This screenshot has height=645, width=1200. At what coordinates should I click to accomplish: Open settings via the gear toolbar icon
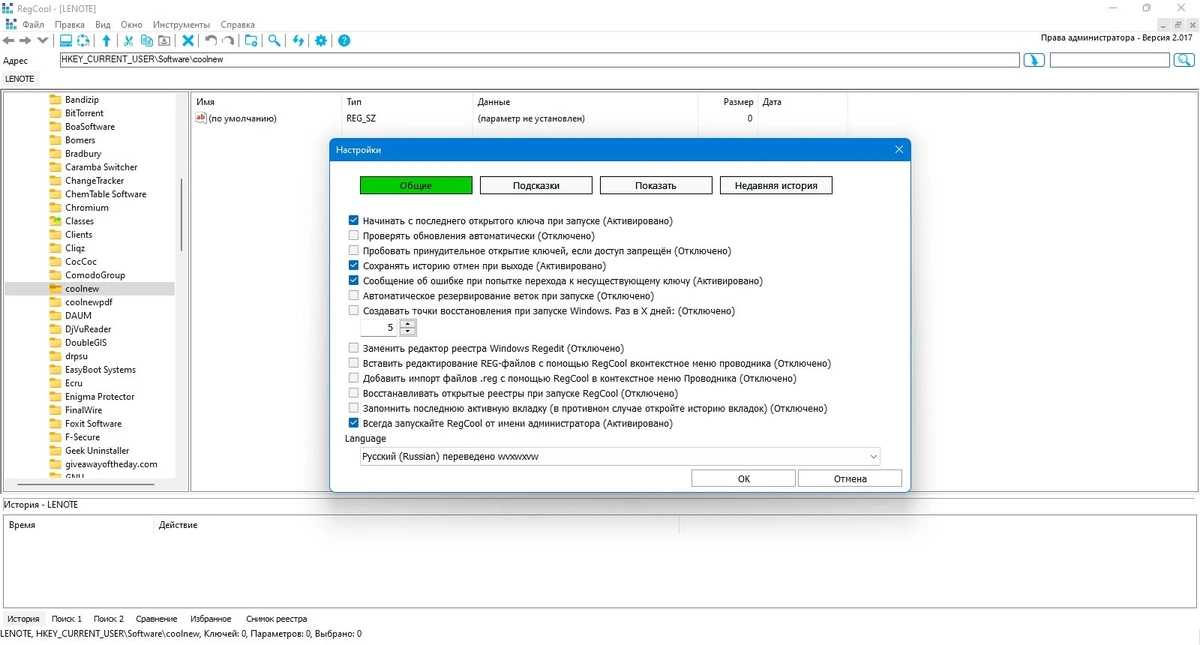321,41
